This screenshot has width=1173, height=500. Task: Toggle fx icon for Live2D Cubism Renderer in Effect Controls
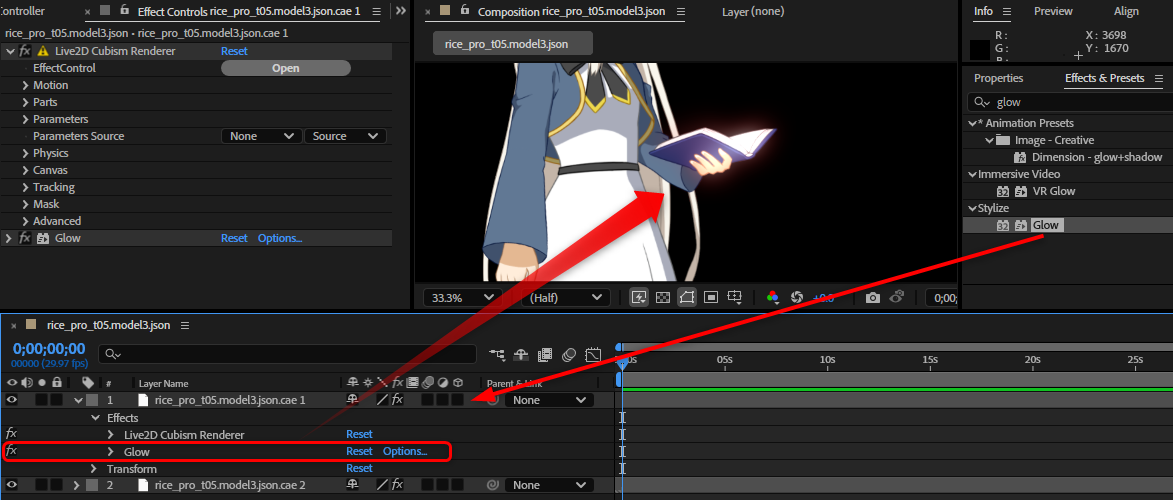[x=25, y=51]
